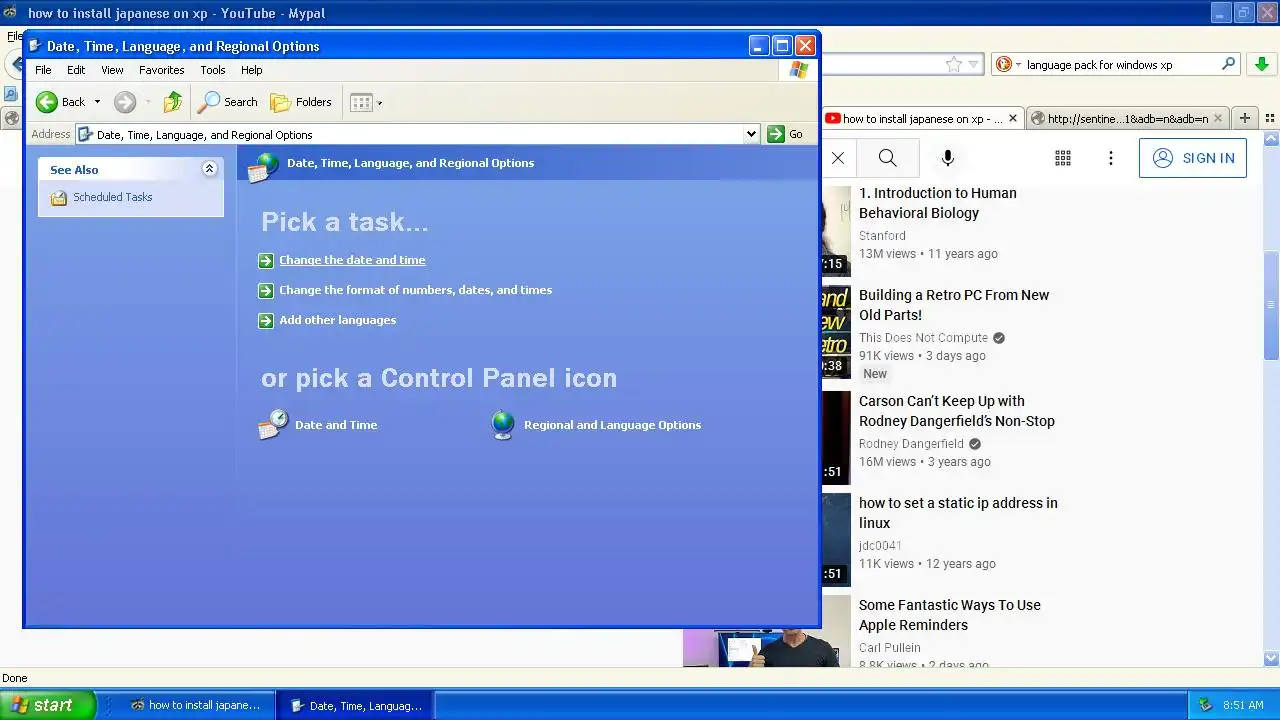Close the sentine... browser tab
The height and width of the screenshot is (720, 1280).
[x=1217, y=118]
